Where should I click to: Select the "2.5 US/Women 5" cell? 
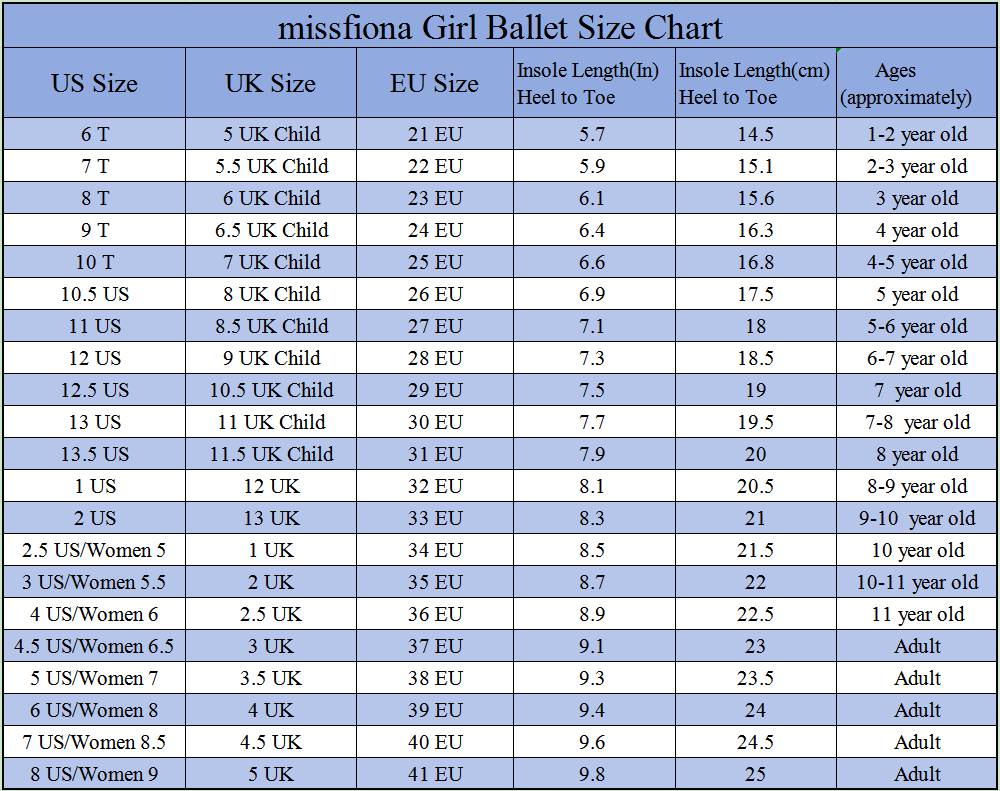click(x=95, y=551)
